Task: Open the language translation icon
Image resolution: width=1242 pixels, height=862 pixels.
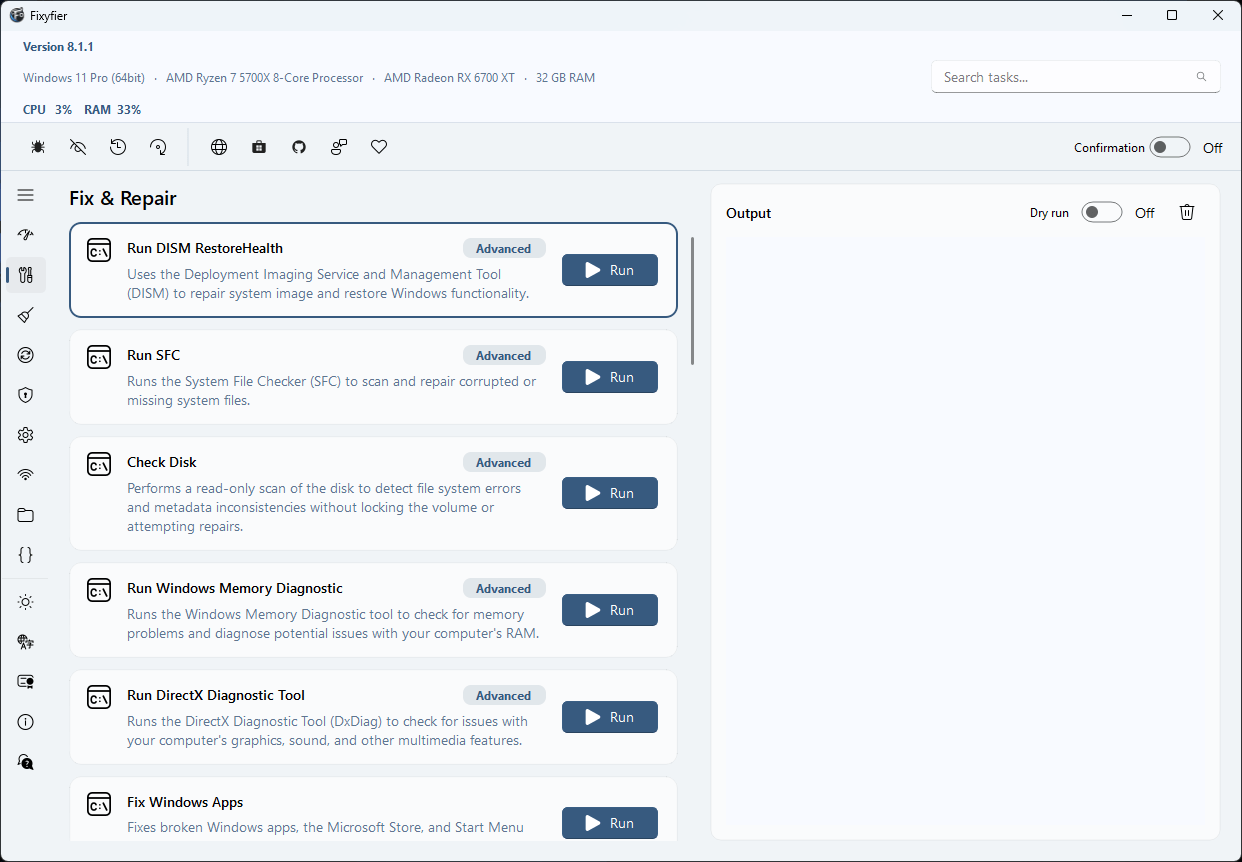Action: tap(26, 642)
